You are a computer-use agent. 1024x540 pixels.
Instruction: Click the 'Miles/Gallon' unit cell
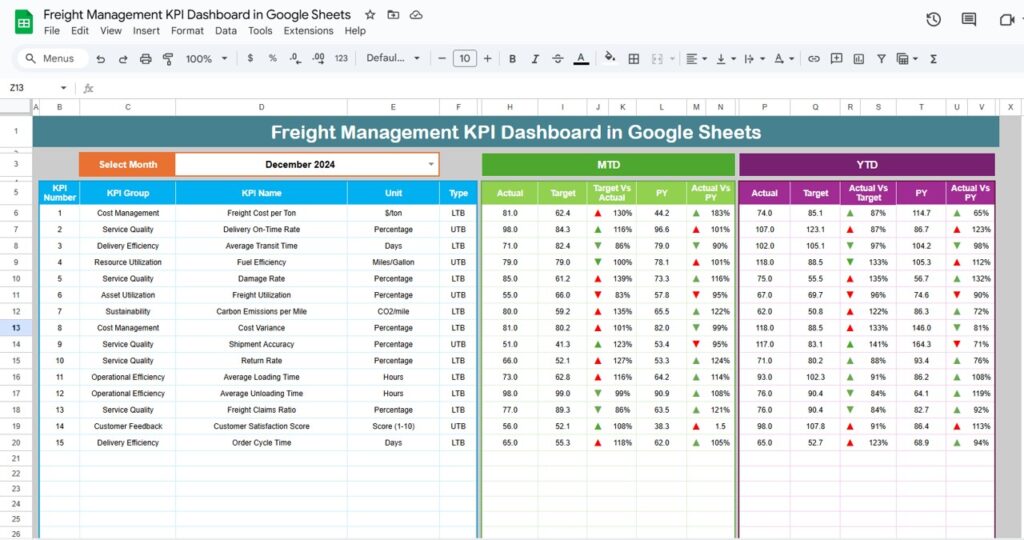(393, 262)
